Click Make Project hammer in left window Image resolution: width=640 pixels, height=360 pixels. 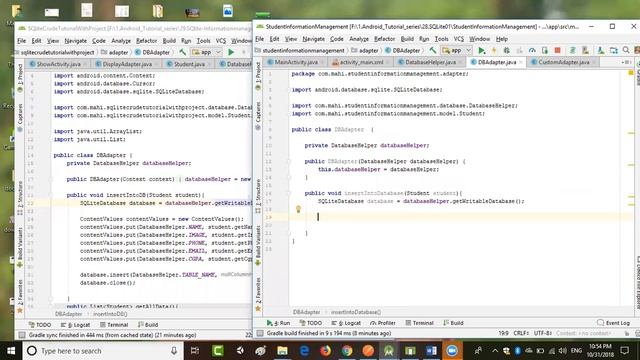(182, 52)
